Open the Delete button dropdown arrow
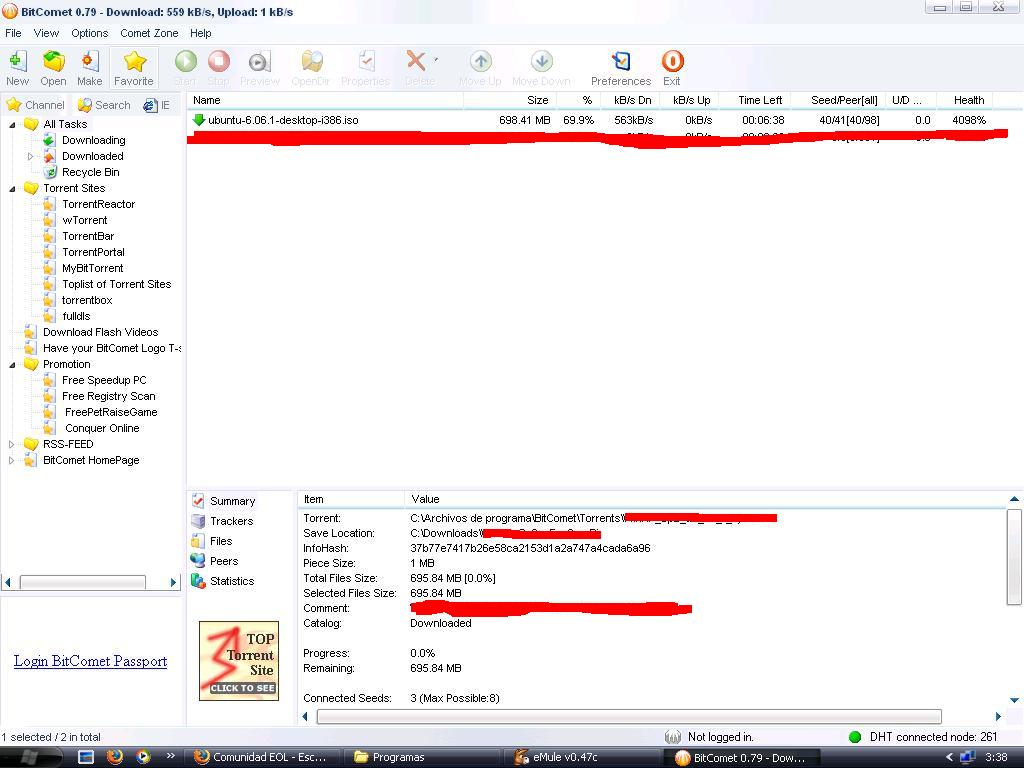The width and height of the screenshot is (1024, 768). [436, 60]
